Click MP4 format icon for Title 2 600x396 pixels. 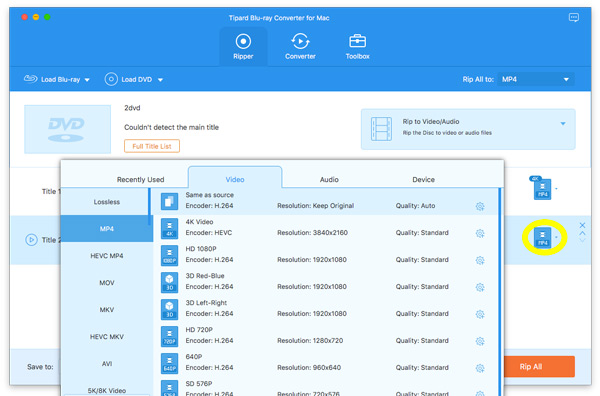[542, 238]
